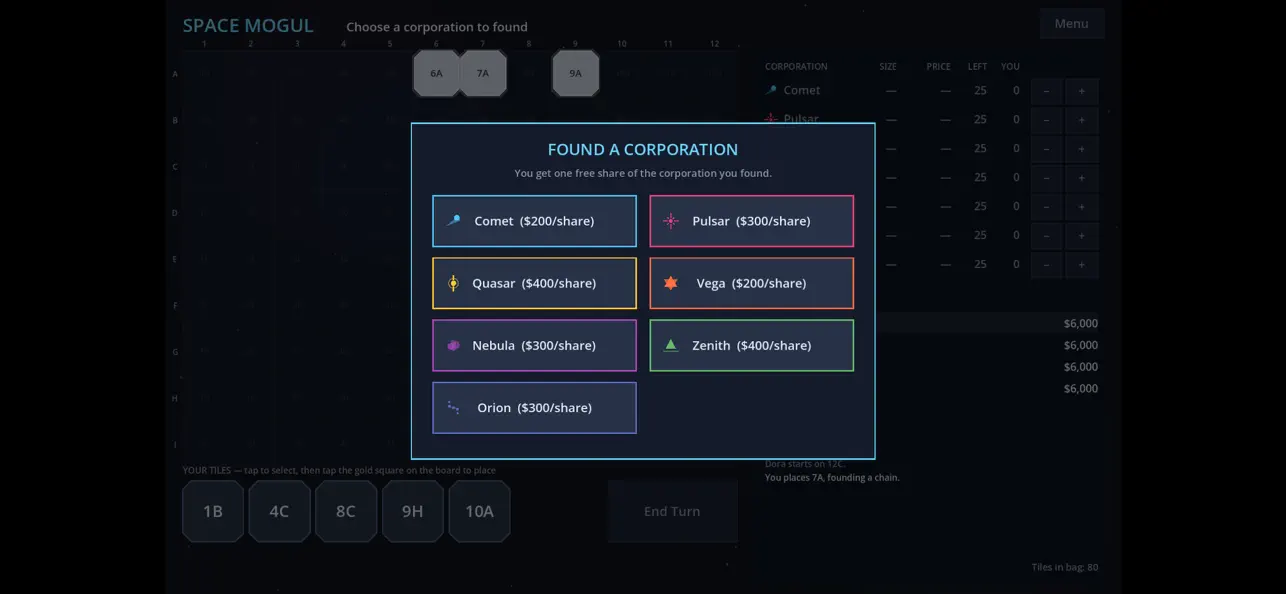The width and height of the screenshot is (1286, 594).
Task: Click the green Zenith triangle icon
Action: point(671,345)
